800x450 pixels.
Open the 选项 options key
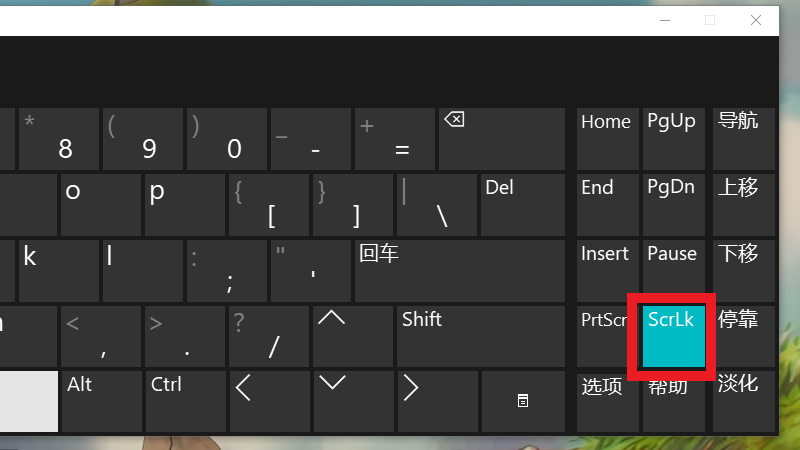[607, 401]
